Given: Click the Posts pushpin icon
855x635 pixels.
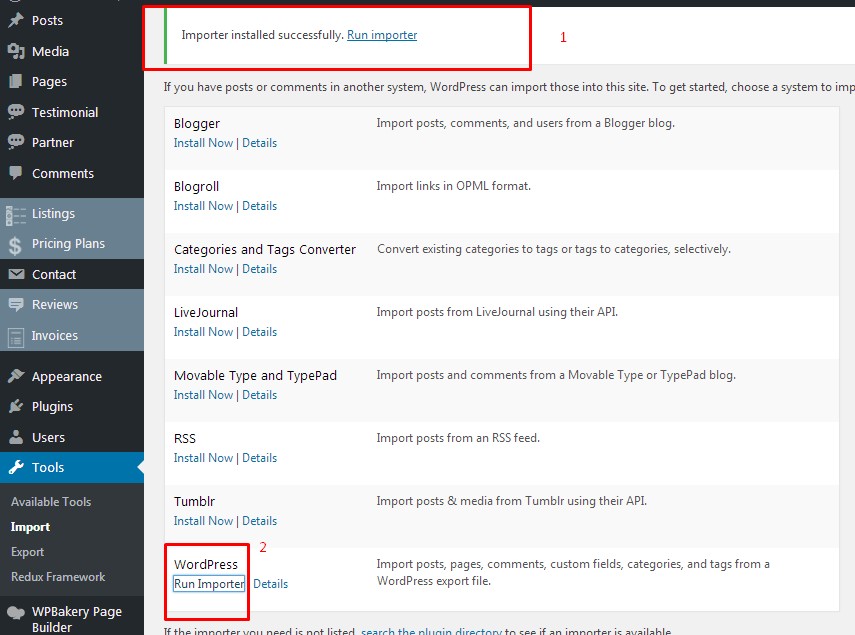Looking at the screenshot, I should 16,21.
